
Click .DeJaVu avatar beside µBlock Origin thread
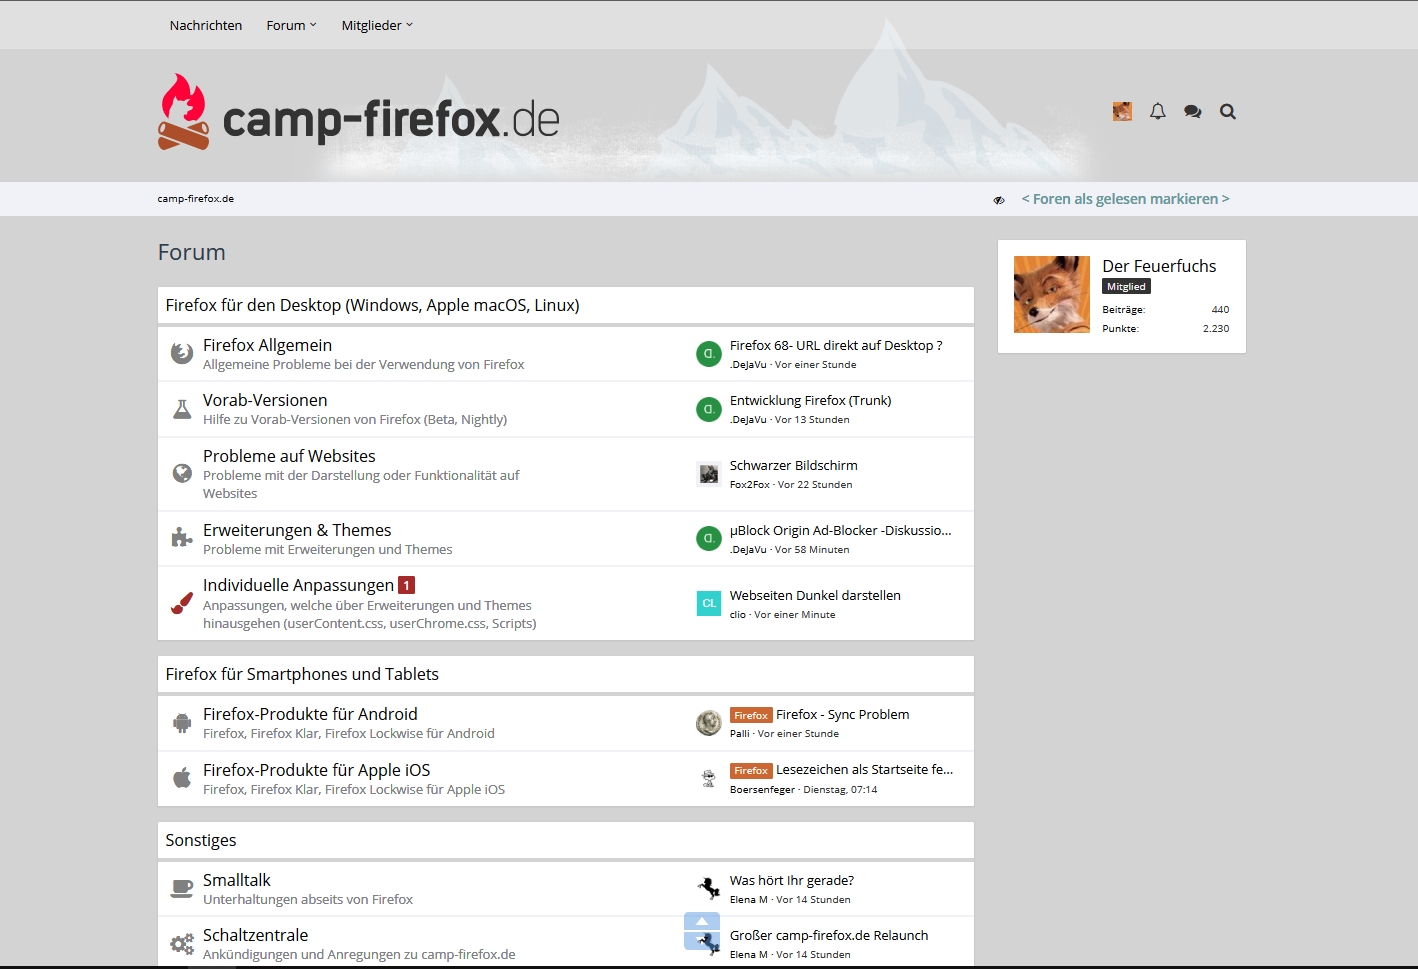(x=708, y=539)
